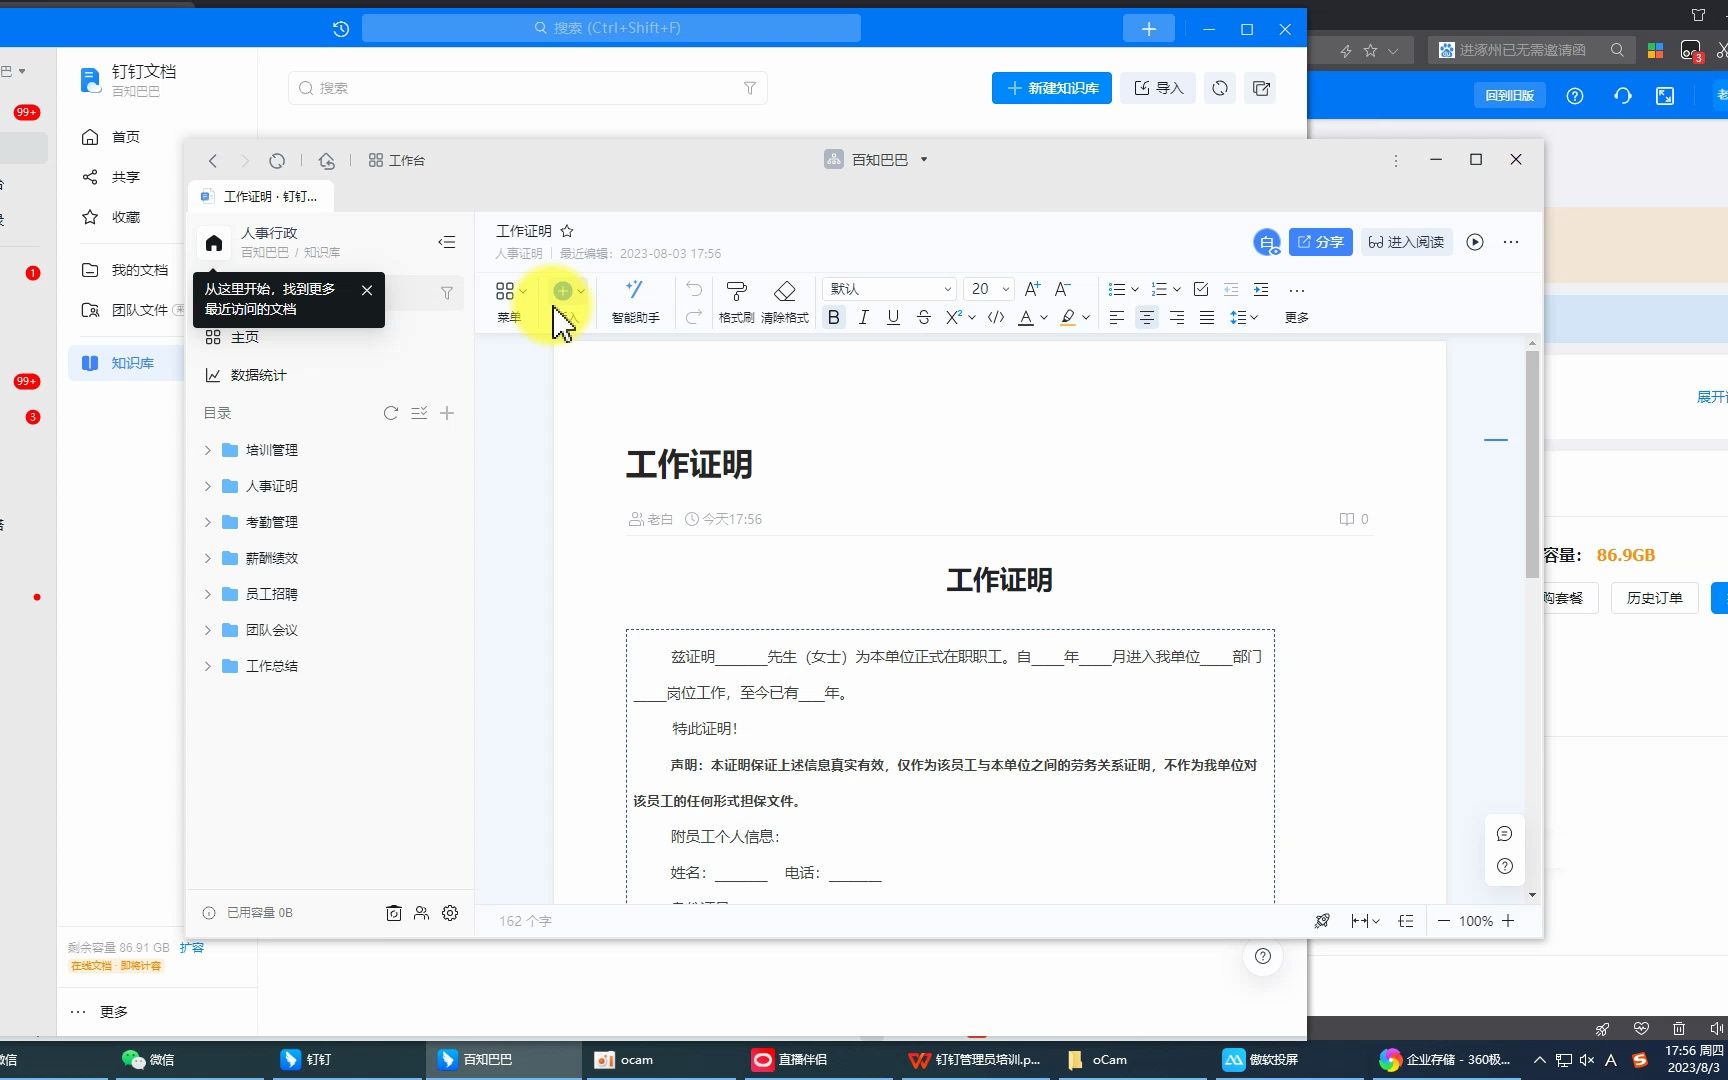Open document more-options ellipsis menu
Viewport: 1728px width, 1080px height.
tap(1511, 242)
